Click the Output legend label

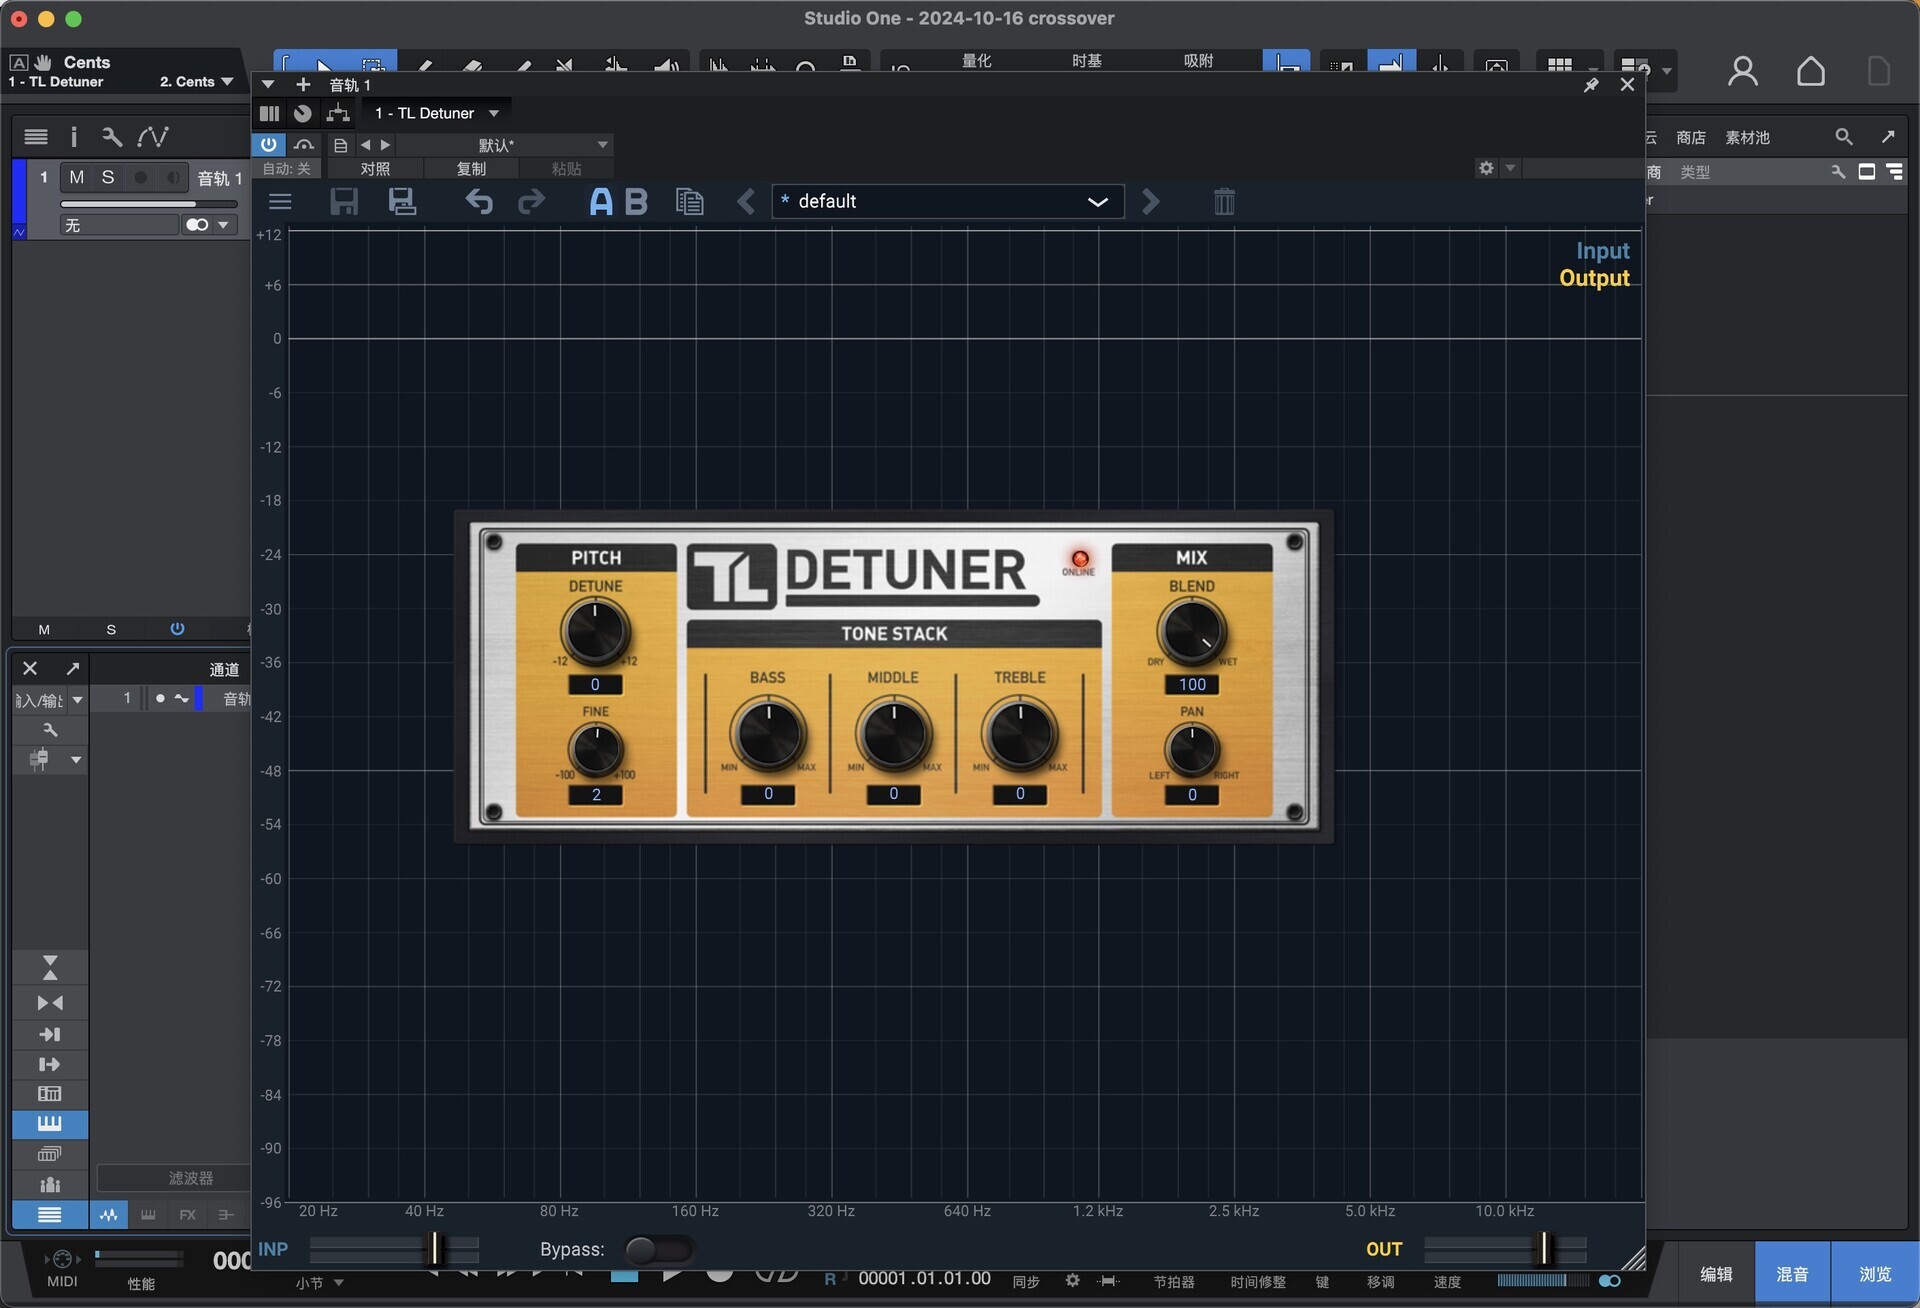pyautogui.click(x=1594, y=278)
